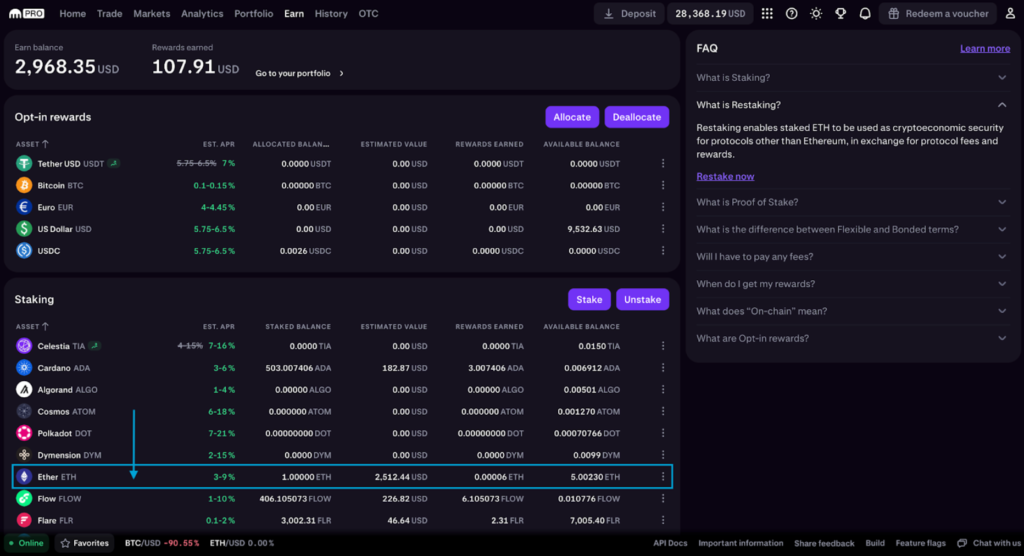Open API Docs link

pyautogui.click(x=670, y=543)
